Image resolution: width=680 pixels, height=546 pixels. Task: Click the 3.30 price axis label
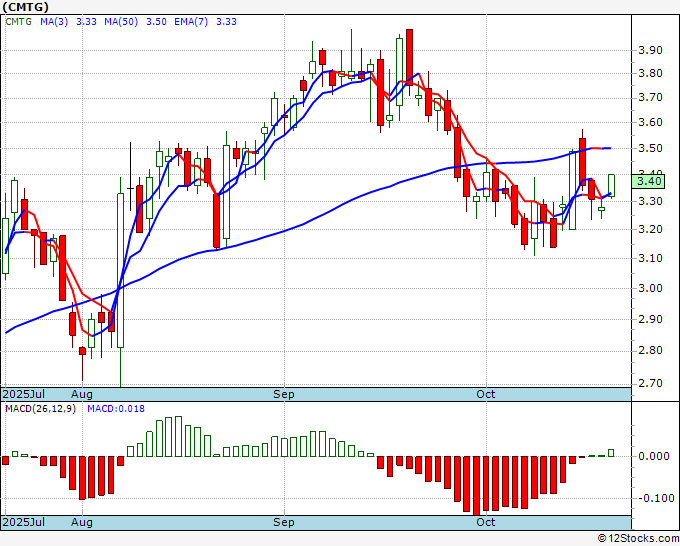point(650,201)
